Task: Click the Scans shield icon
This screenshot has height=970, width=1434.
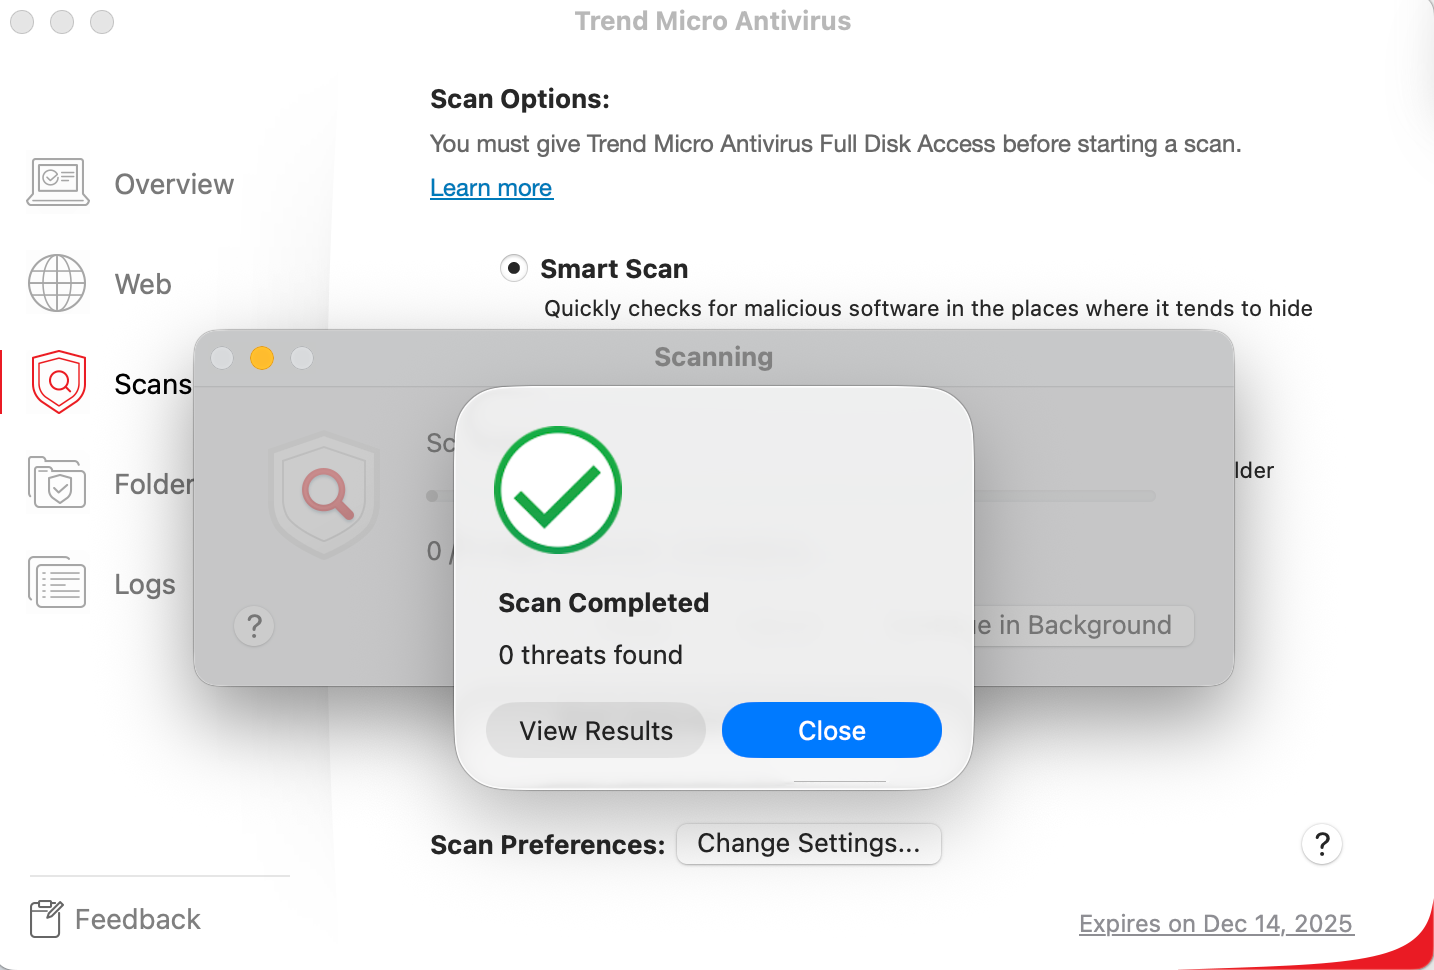Action: pos(59,382)
